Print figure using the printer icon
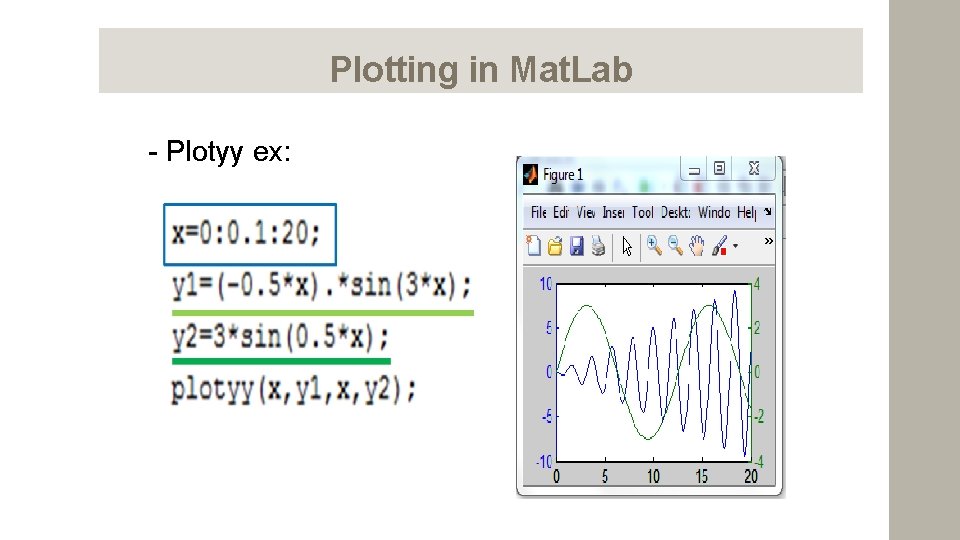960x540 pixels. (x=598, y=246)
